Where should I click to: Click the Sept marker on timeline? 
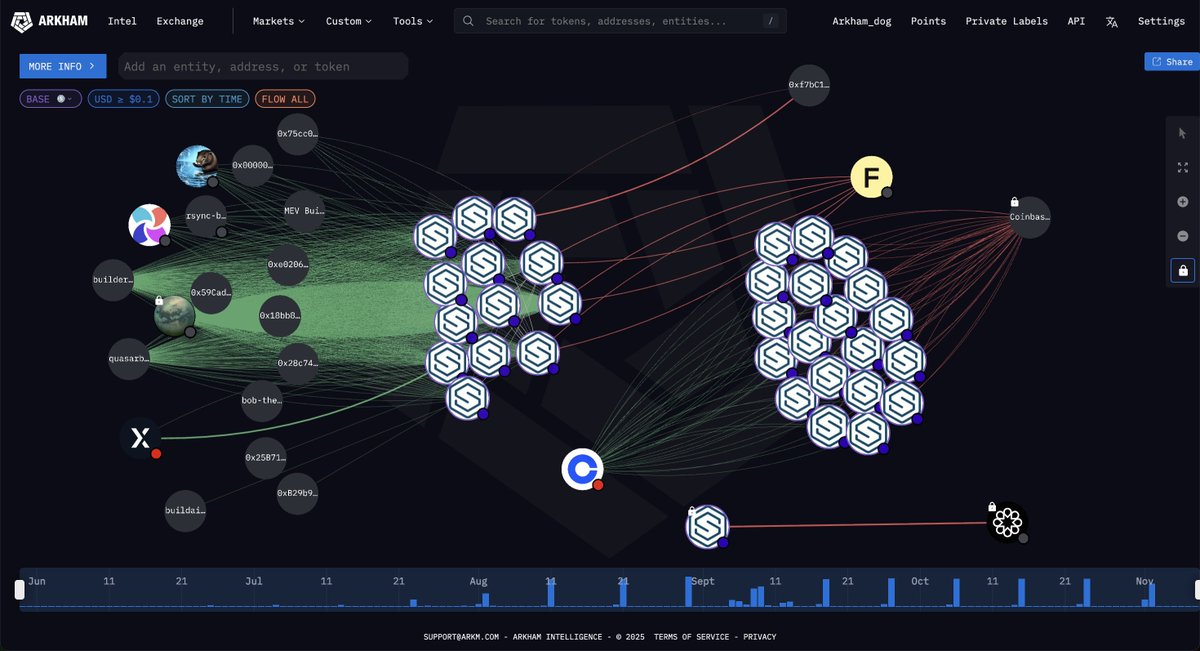coord(702,581)
